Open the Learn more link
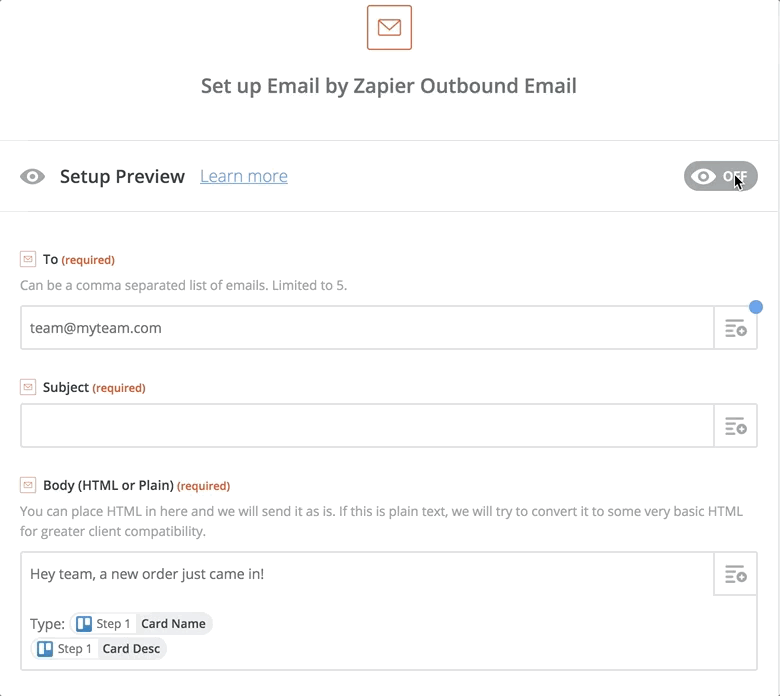780x696 pixels. [244, 176]
